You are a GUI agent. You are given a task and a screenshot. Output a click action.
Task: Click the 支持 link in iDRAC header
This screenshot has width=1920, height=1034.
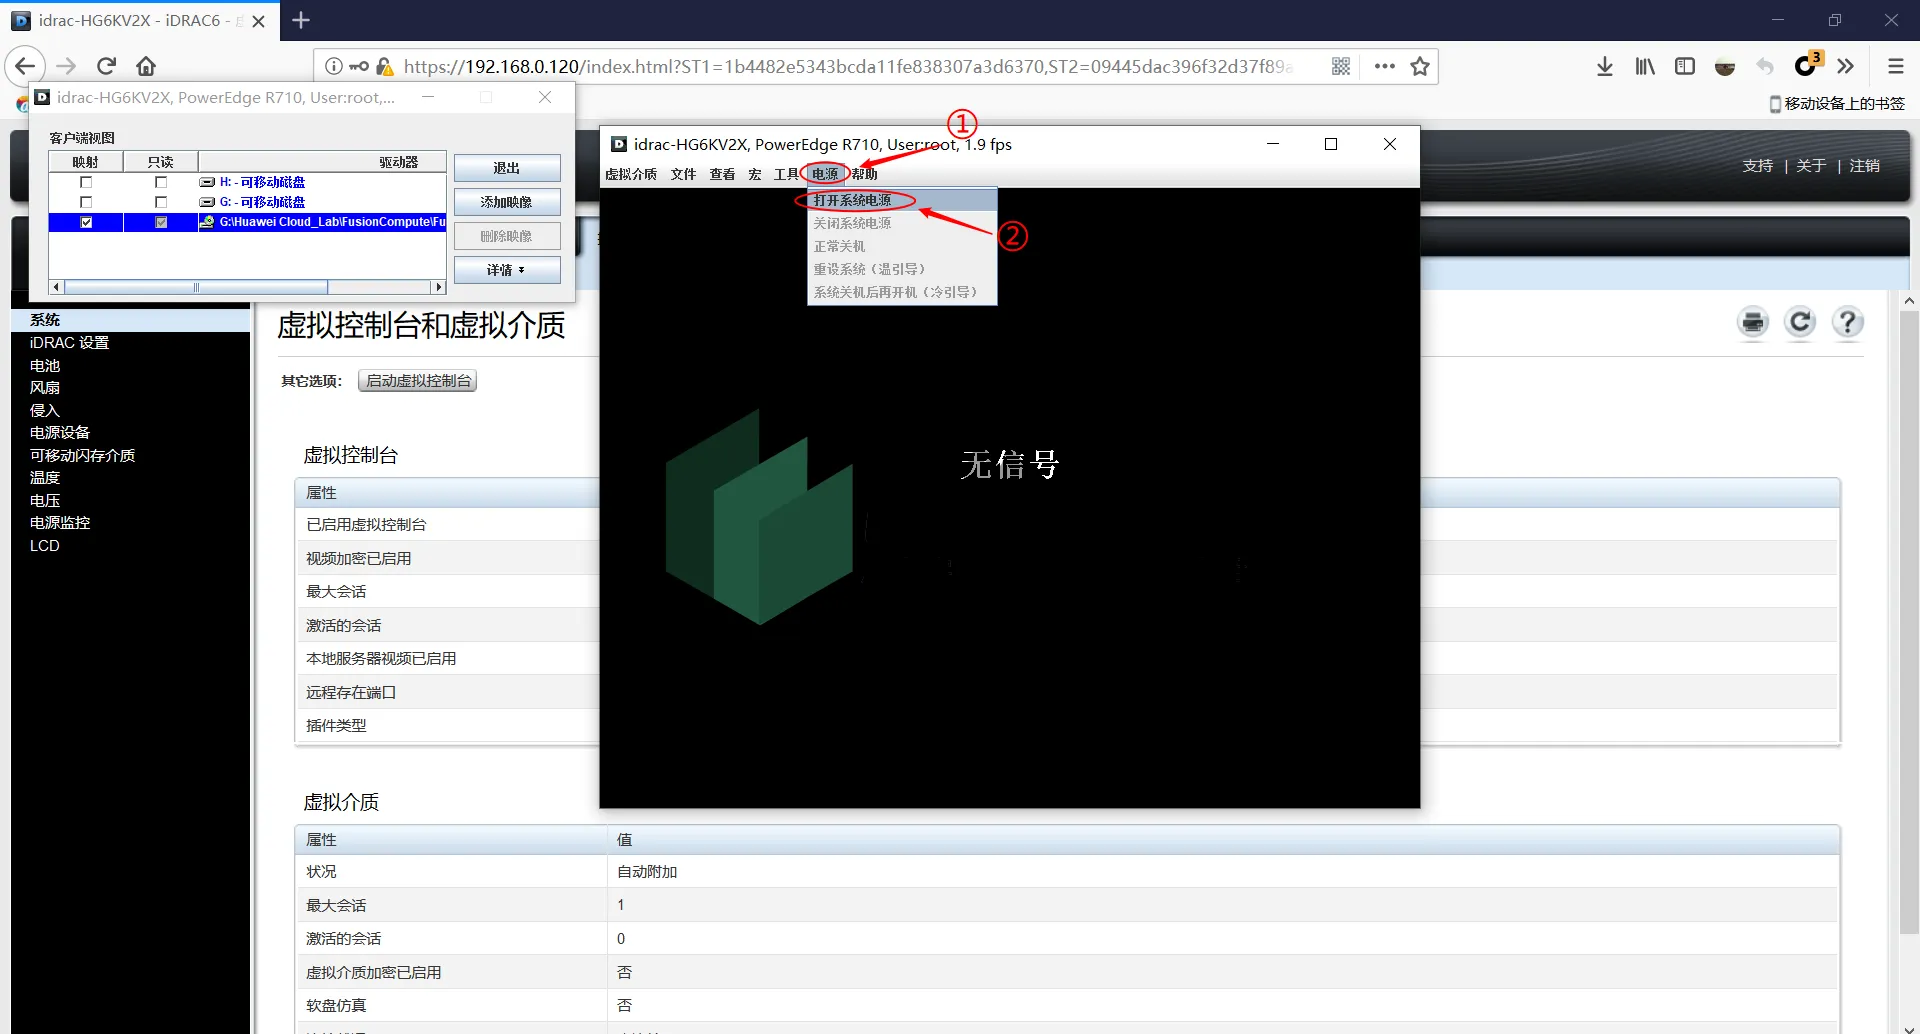[1757, 166]
